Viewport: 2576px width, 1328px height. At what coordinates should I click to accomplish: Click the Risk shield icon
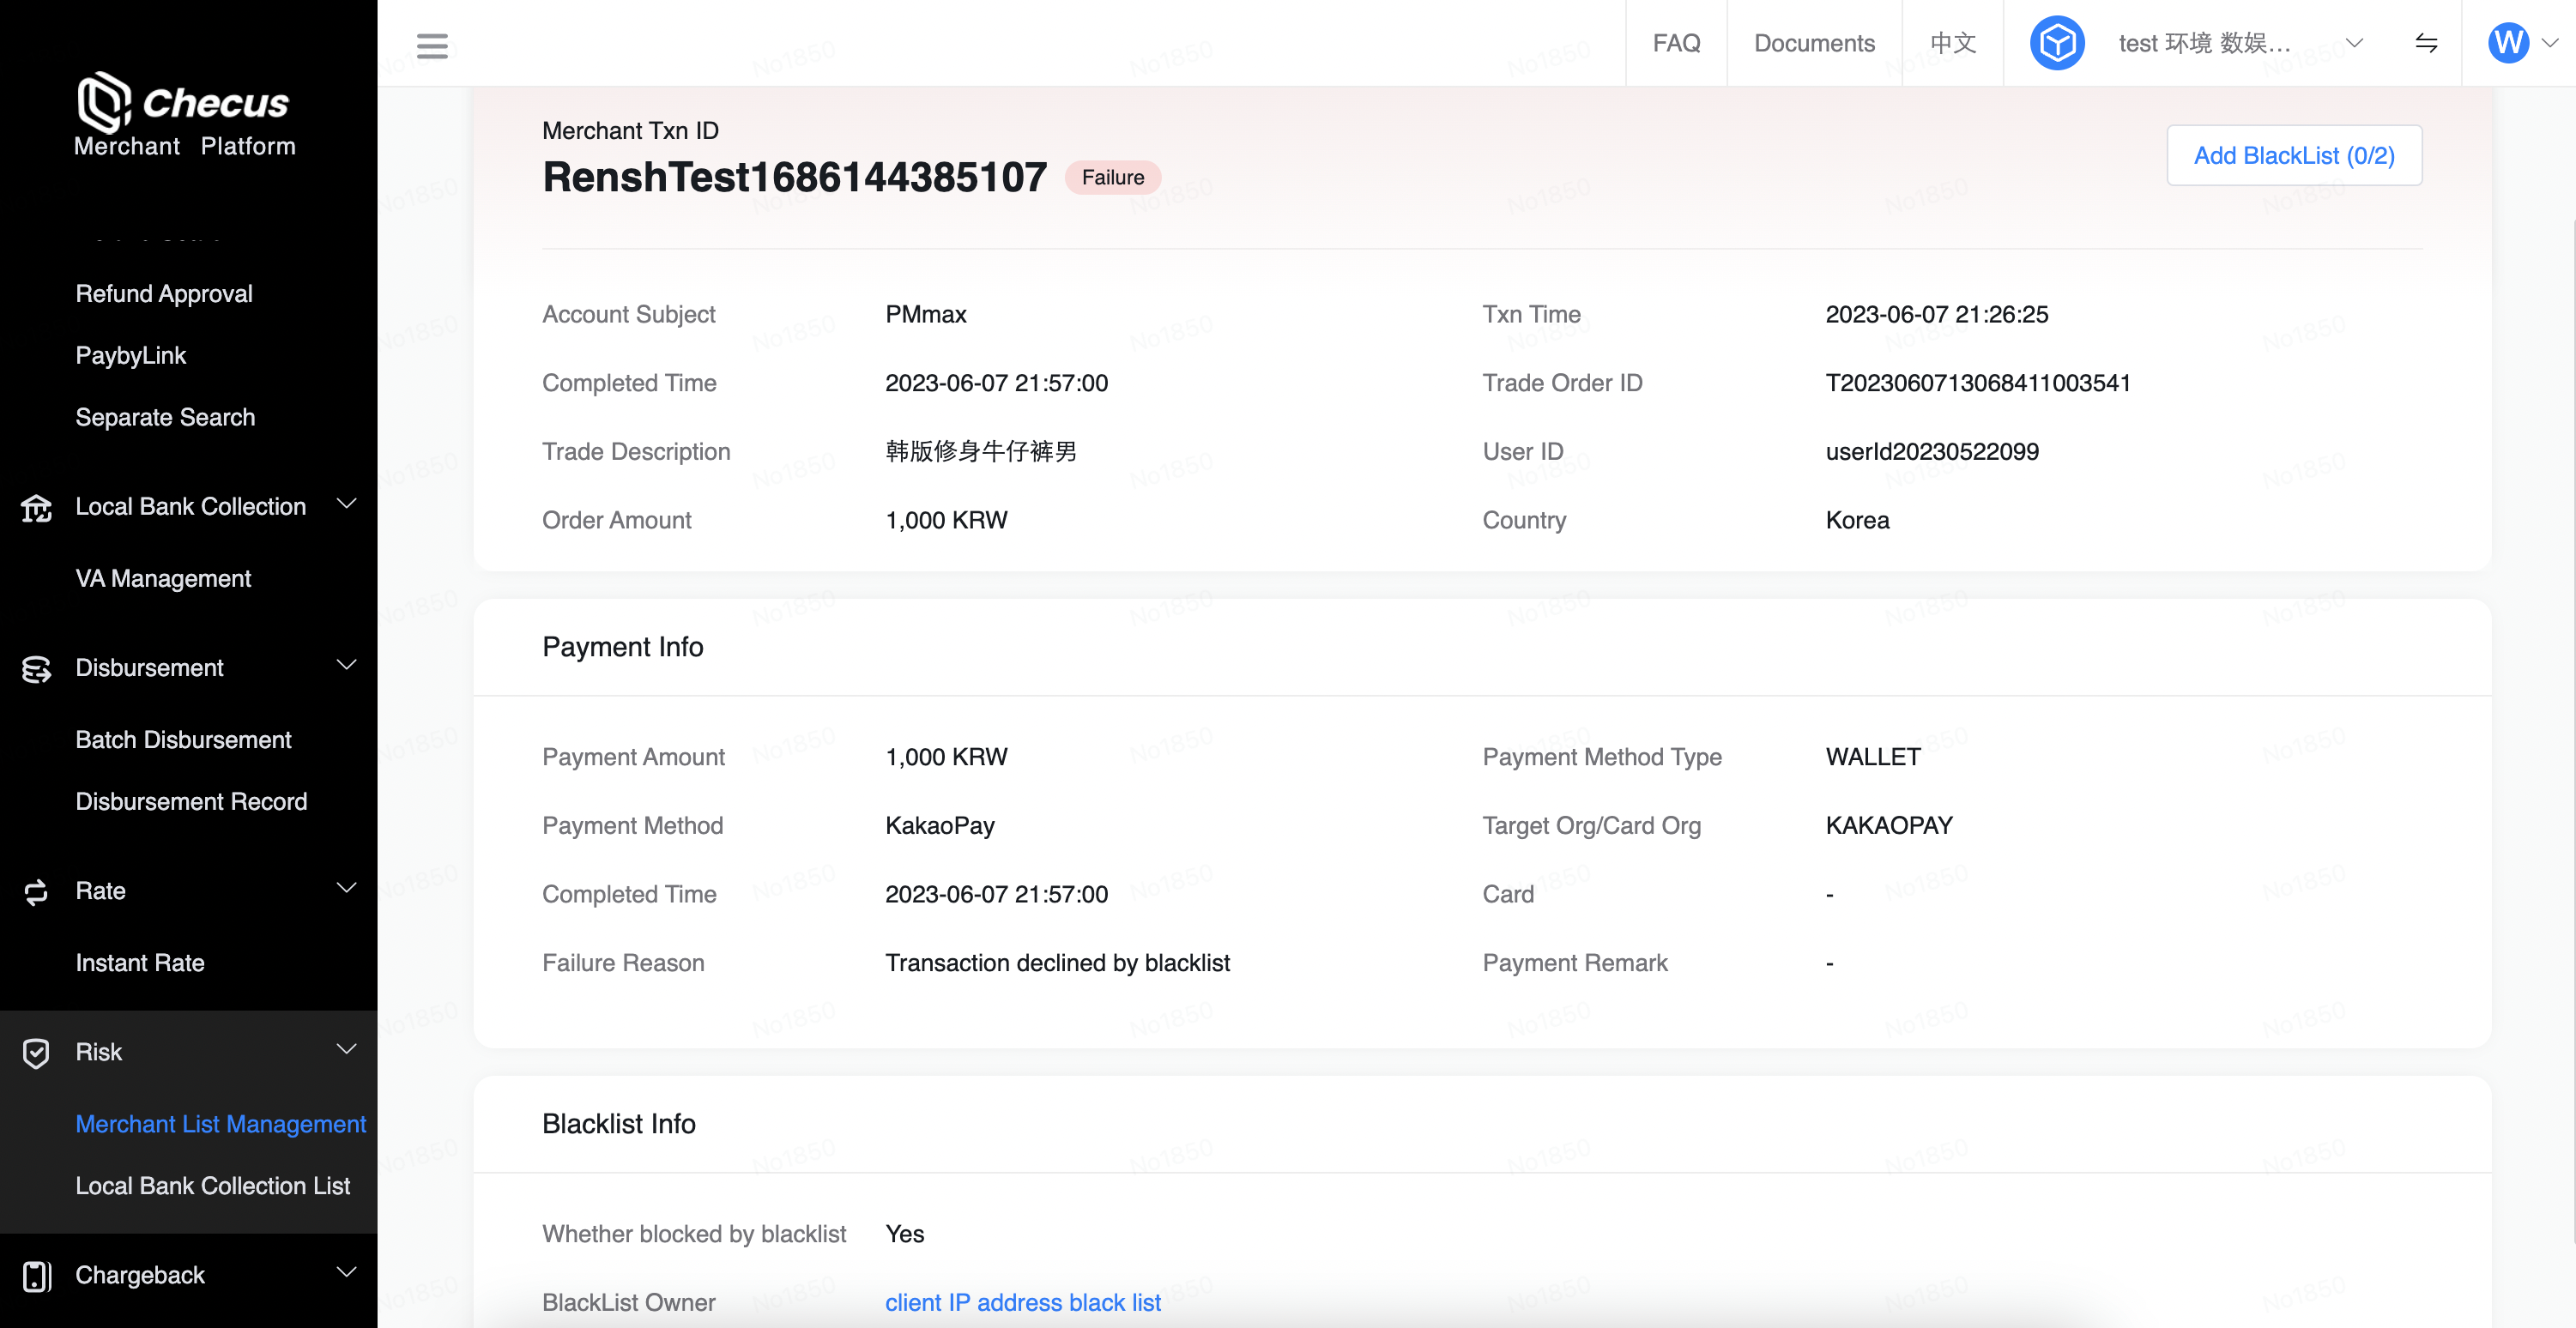(36, 1053)
